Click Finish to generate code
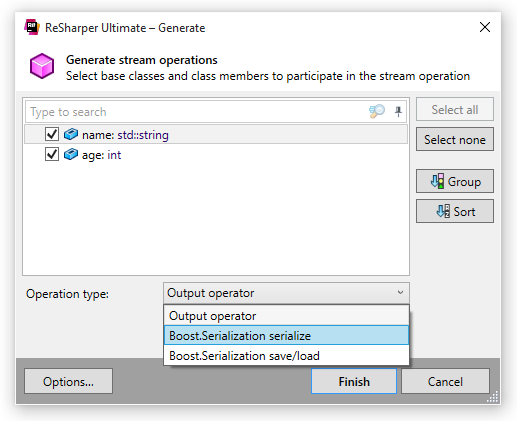This screenshot has width=517, height=421. tap(354, 381)
